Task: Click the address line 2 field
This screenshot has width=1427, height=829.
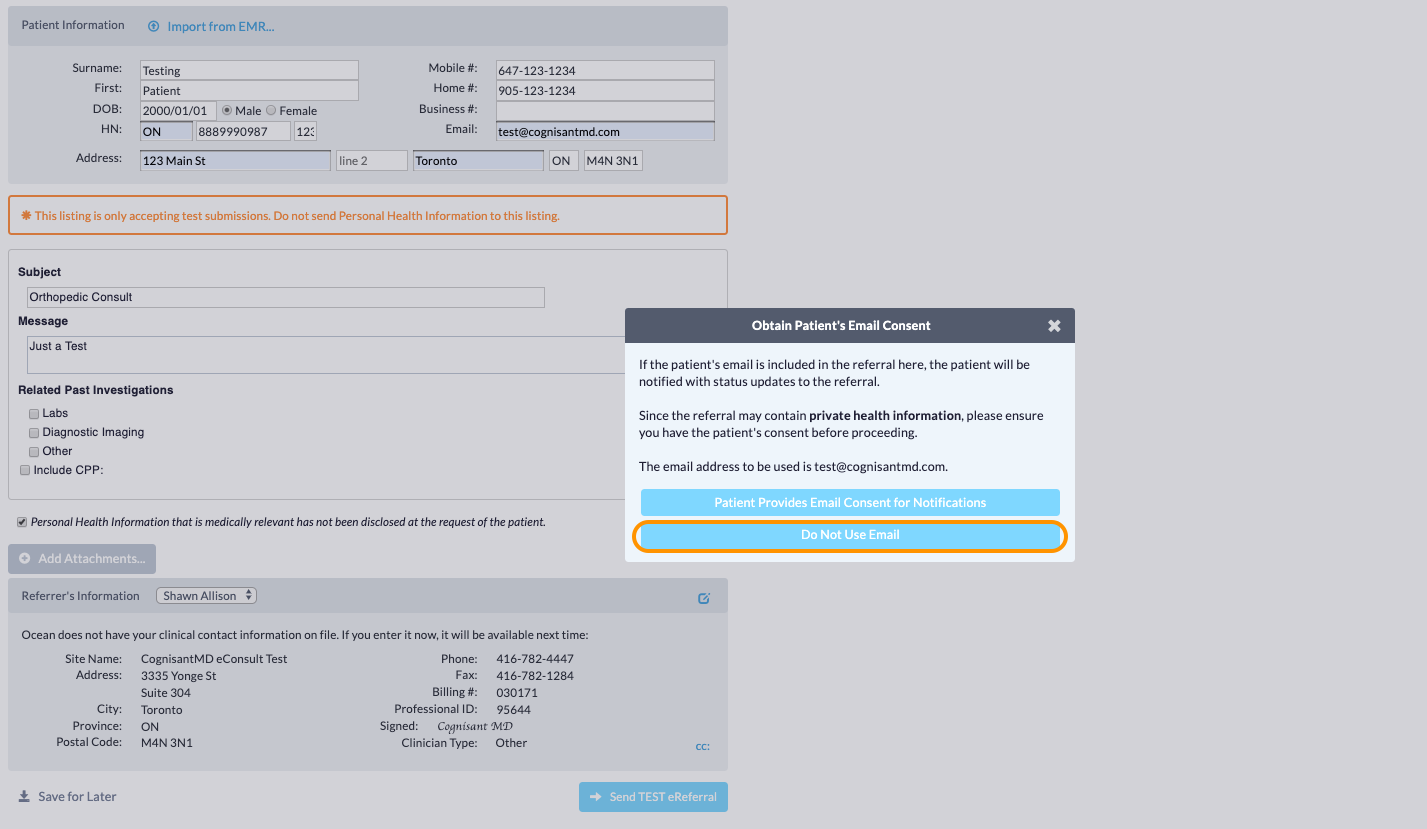Action: click(372, 160)
